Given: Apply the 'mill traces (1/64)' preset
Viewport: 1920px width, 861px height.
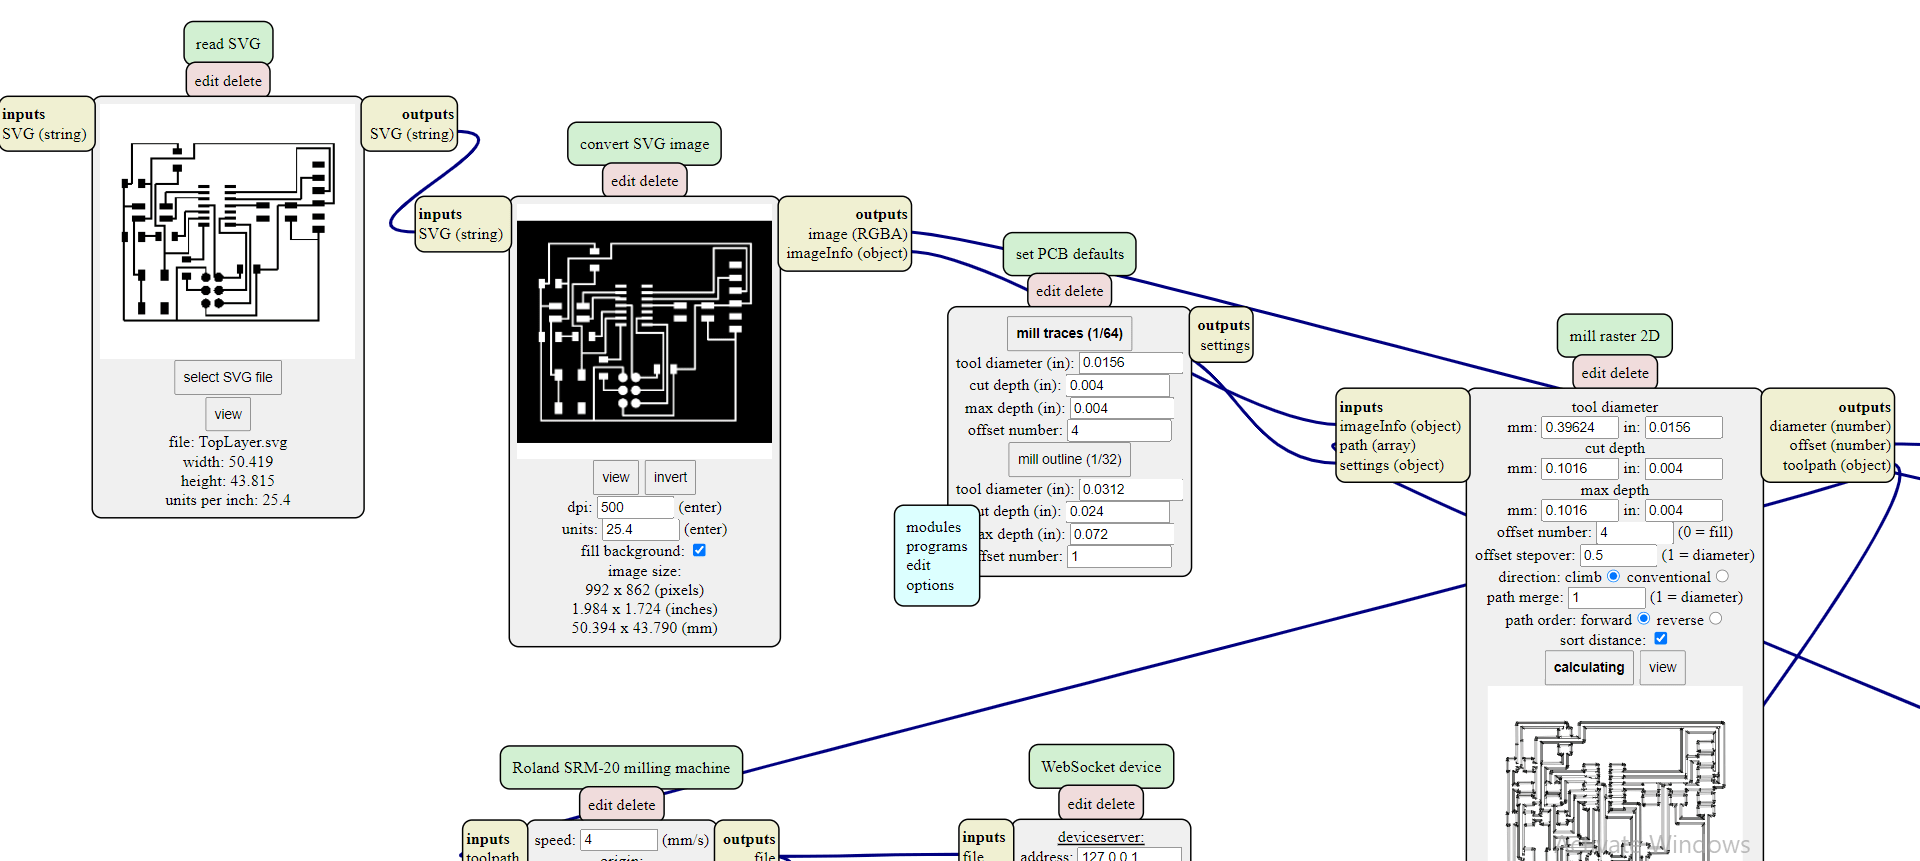Looking at the screenshot, I should [1069, 333].
